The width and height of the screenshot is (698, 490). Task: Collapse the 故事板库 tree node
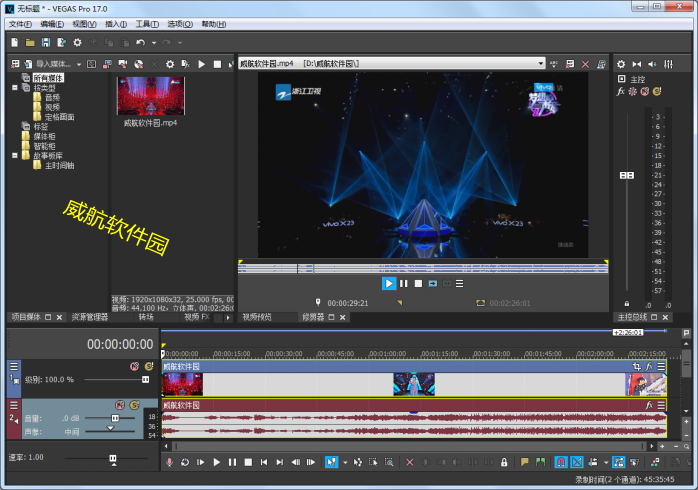point(15,155)
